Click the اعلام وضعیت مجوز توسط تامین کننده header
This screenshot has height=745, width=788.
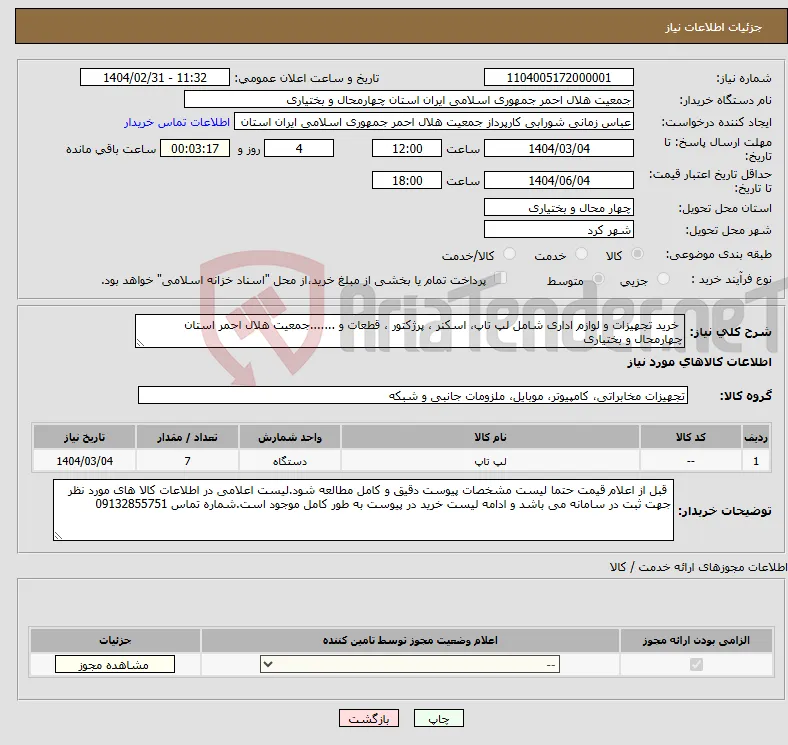point(410,640)
